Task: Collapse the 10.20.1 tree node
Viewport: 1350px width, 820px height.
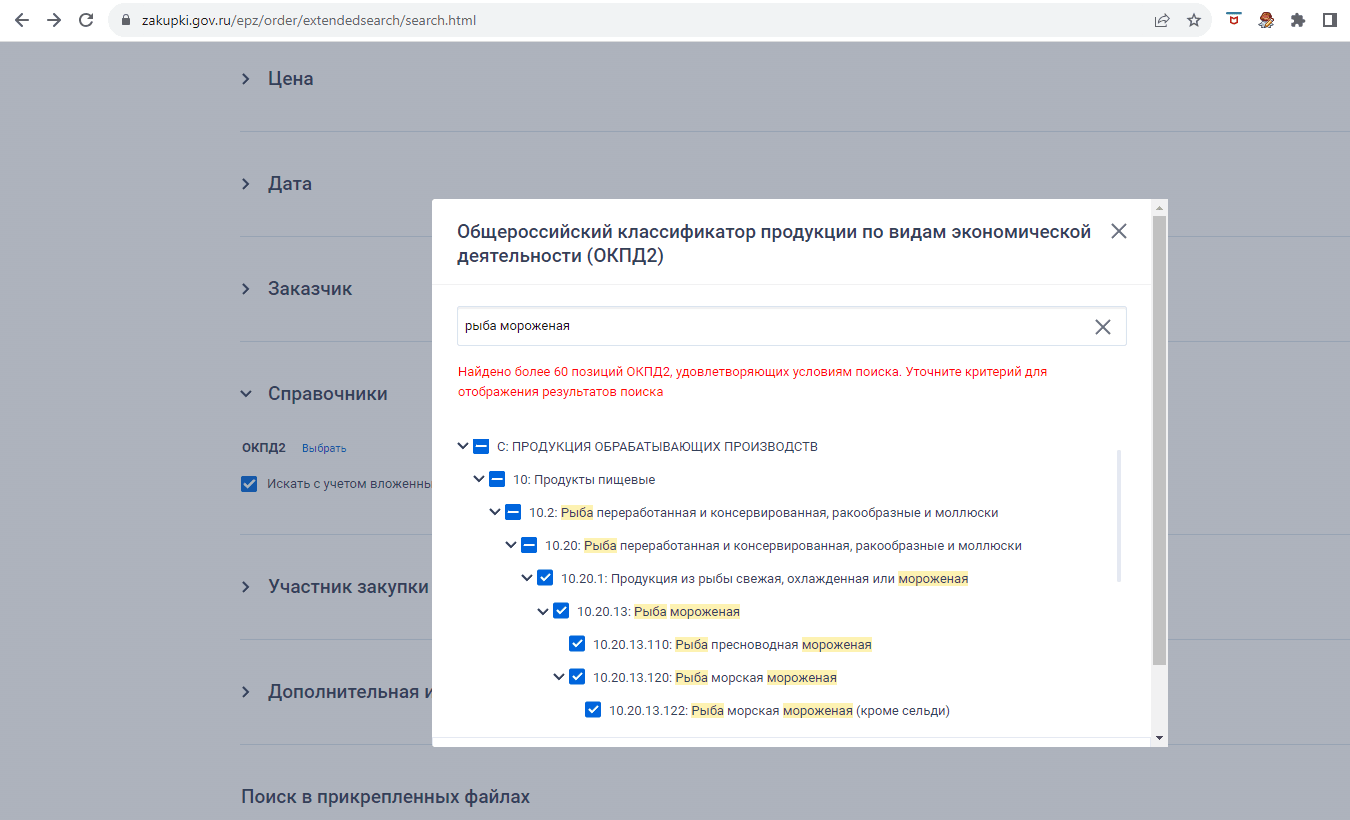Action: [527, 578]
